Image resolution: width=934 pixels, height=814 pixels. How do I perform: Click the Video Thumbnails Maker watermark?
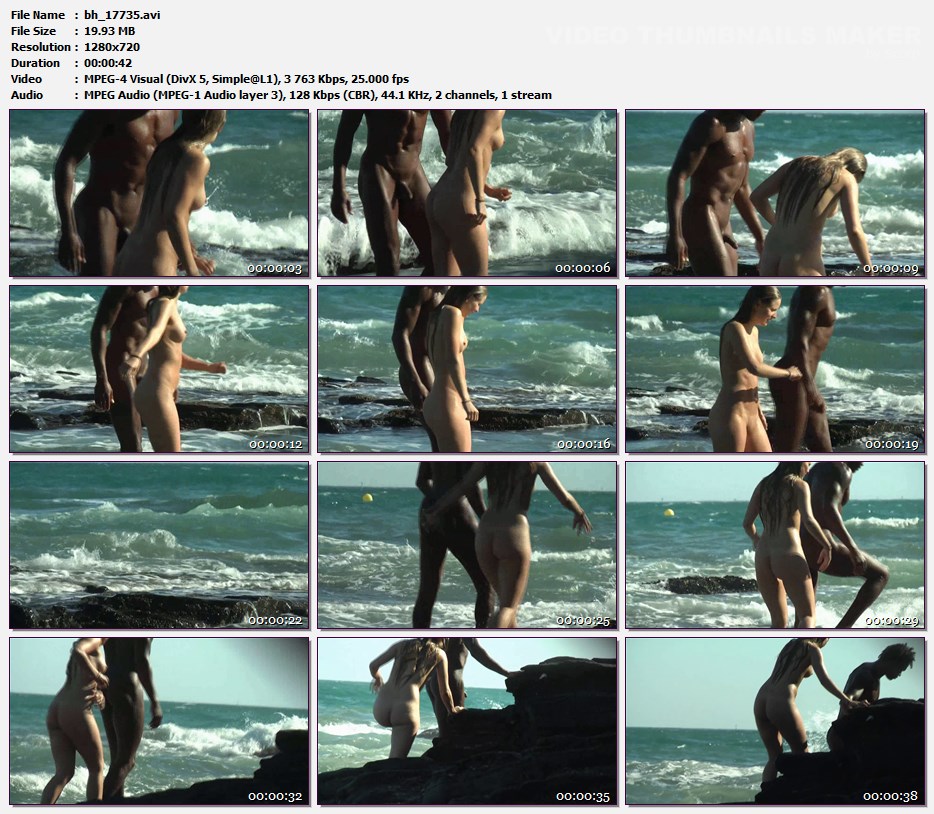732,37
